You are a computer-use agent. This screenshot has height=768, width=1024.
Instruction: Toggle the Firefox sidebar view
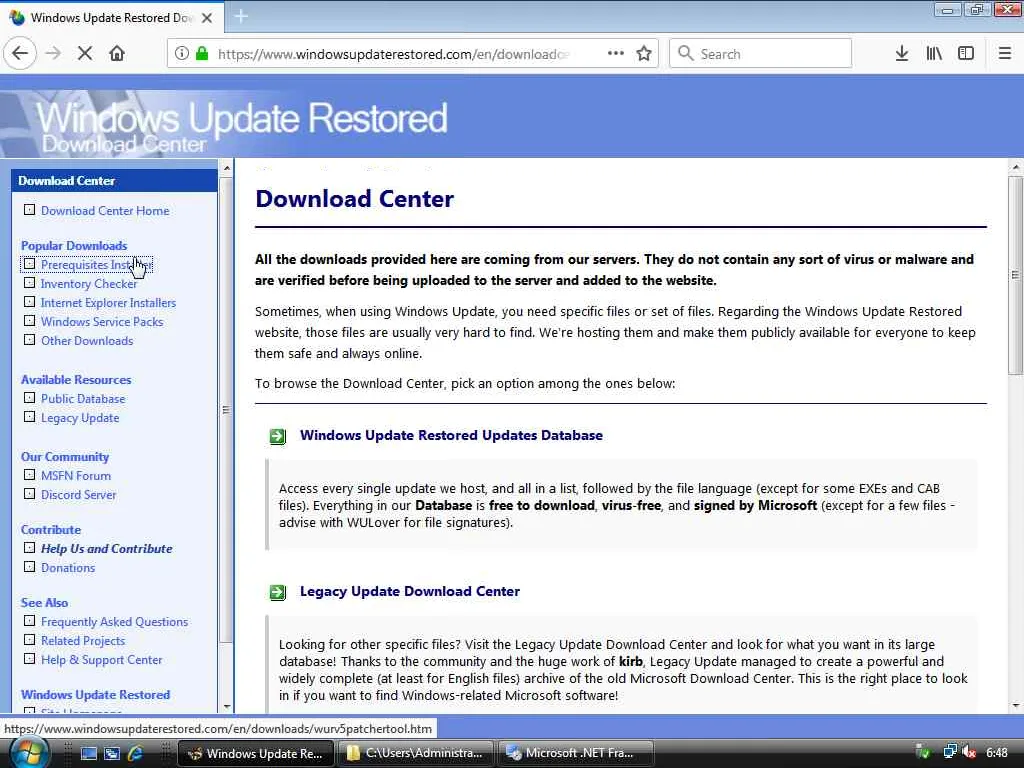point(966,54)
